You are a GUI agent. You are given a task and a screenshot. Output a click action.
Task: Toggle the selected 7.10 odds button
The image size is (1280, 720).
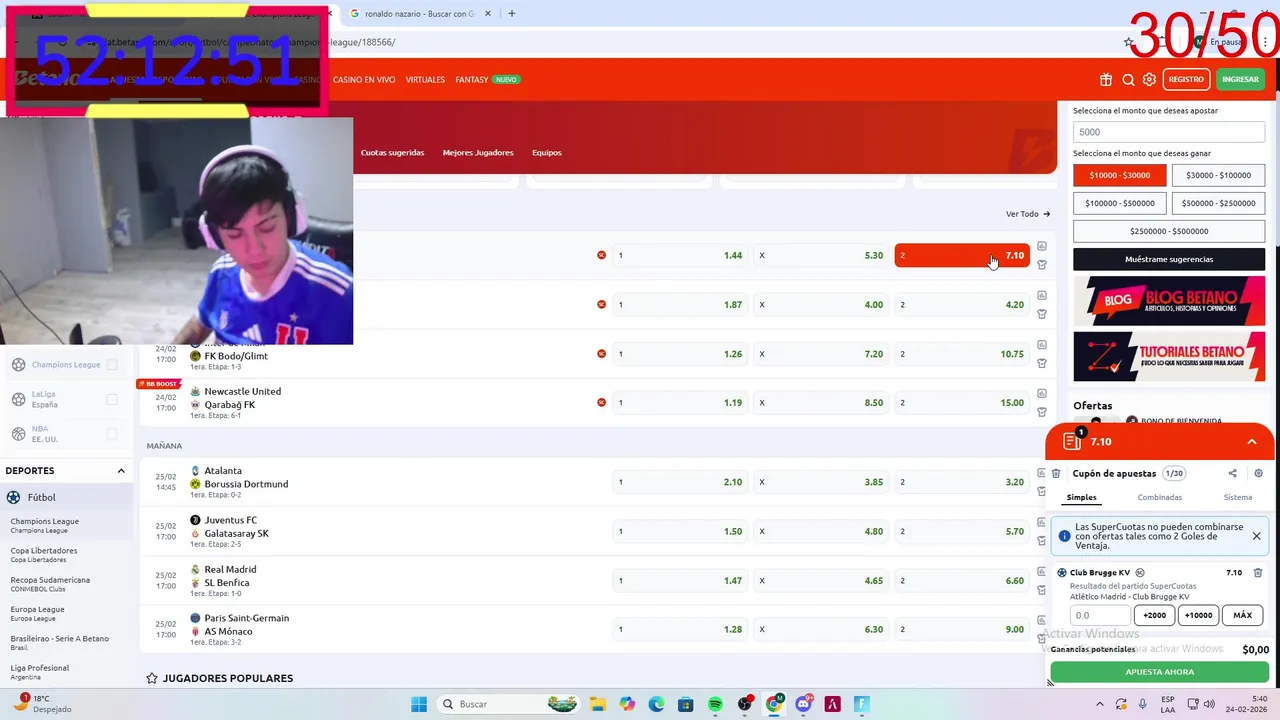(962, 255)
